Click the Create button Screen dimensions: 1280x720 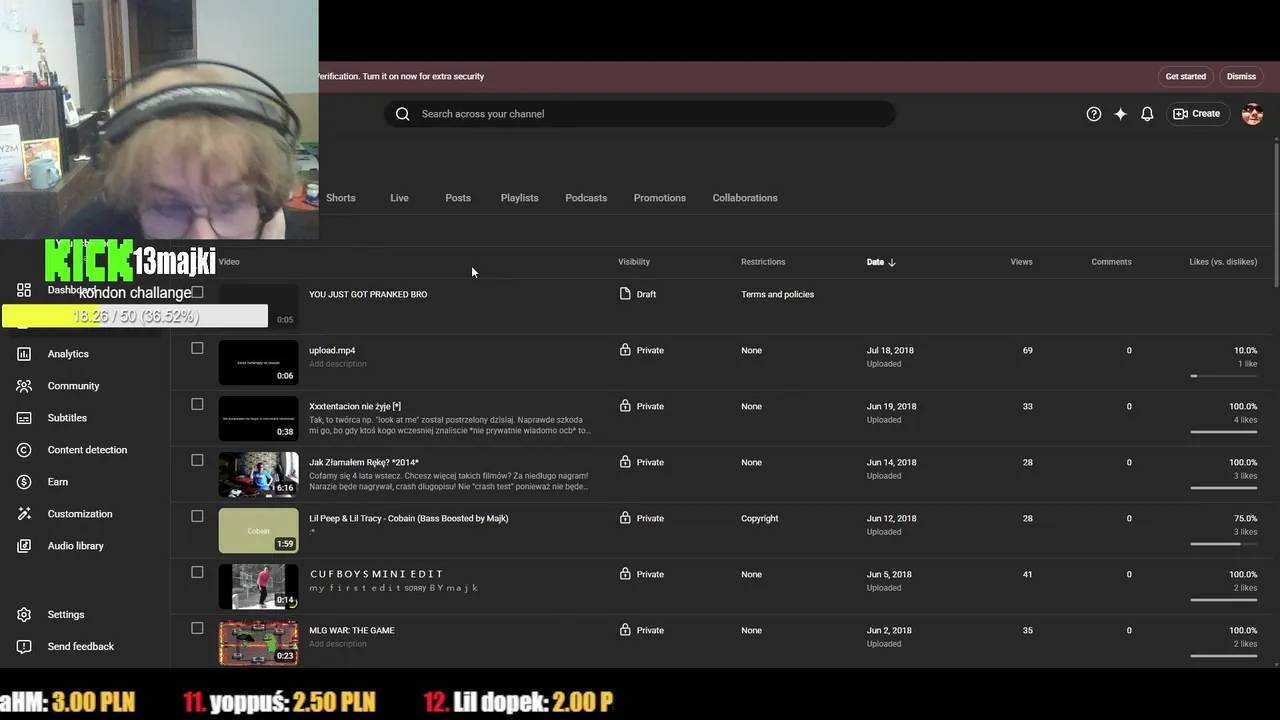pos(1197,114)
